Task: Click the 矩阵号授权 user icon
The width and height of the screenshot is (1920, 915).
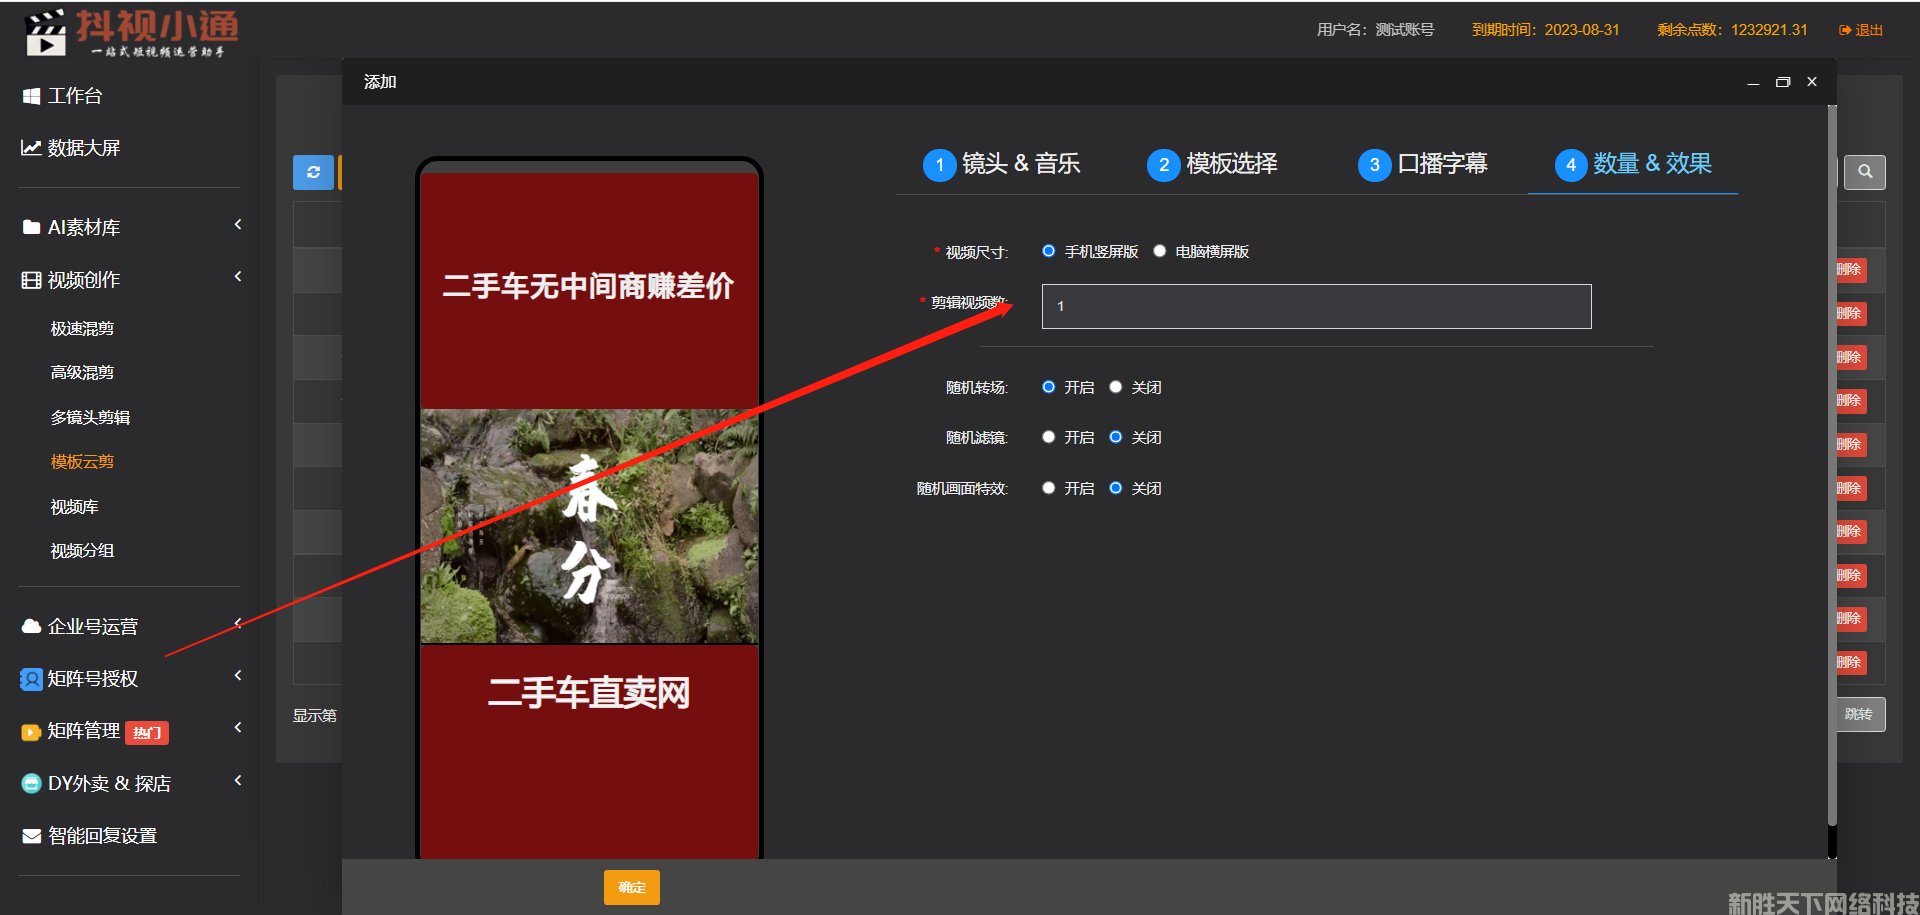Action: pos(31,679)
